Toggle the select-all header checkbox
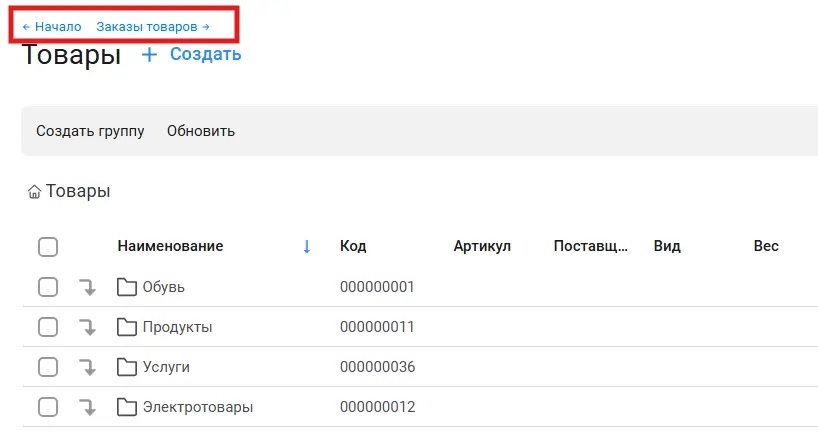The height and width of the screenshot is (448, 818). [x=48, y=247]
